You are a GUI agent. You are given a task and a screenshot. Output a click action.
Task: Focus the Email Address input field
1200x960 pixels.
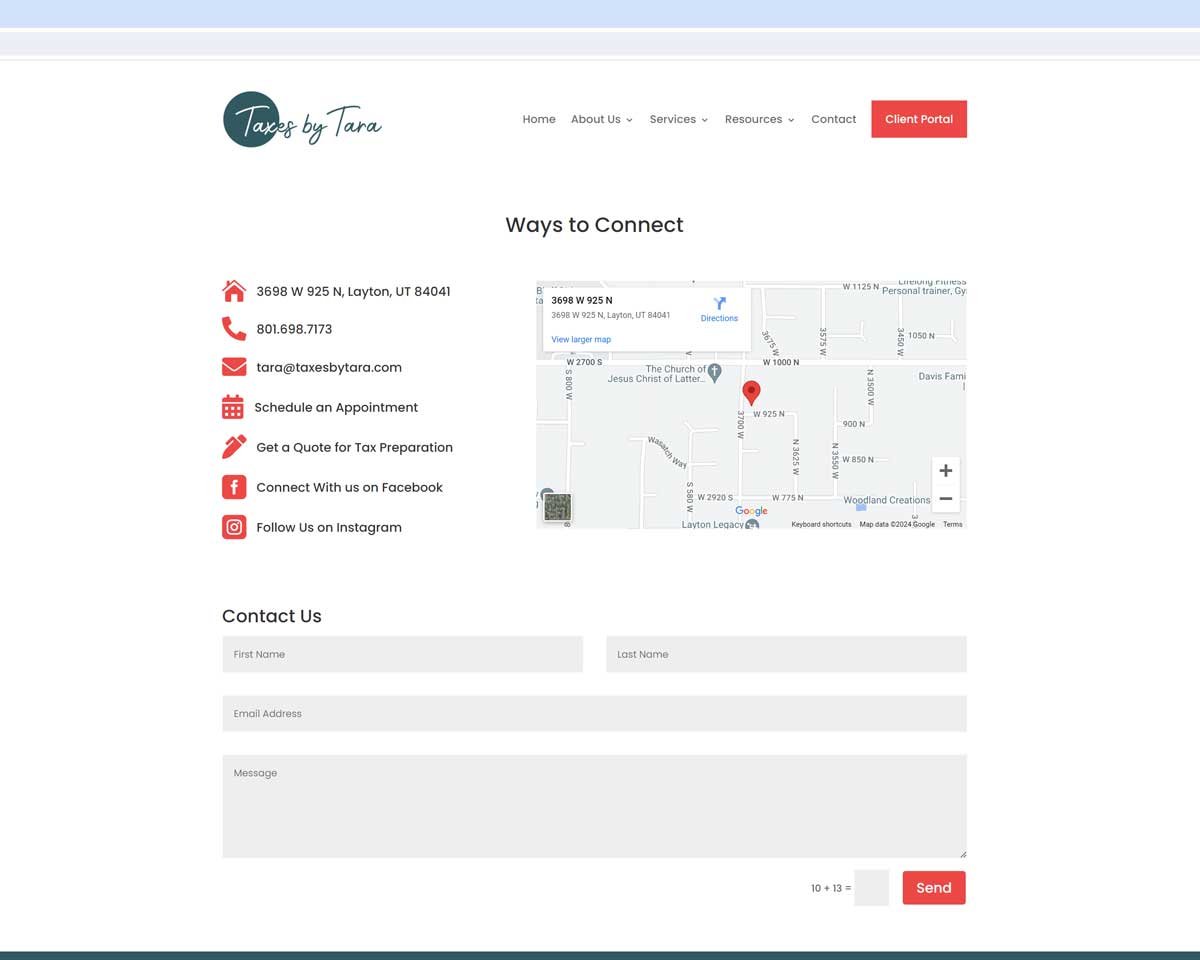(594, 714)
